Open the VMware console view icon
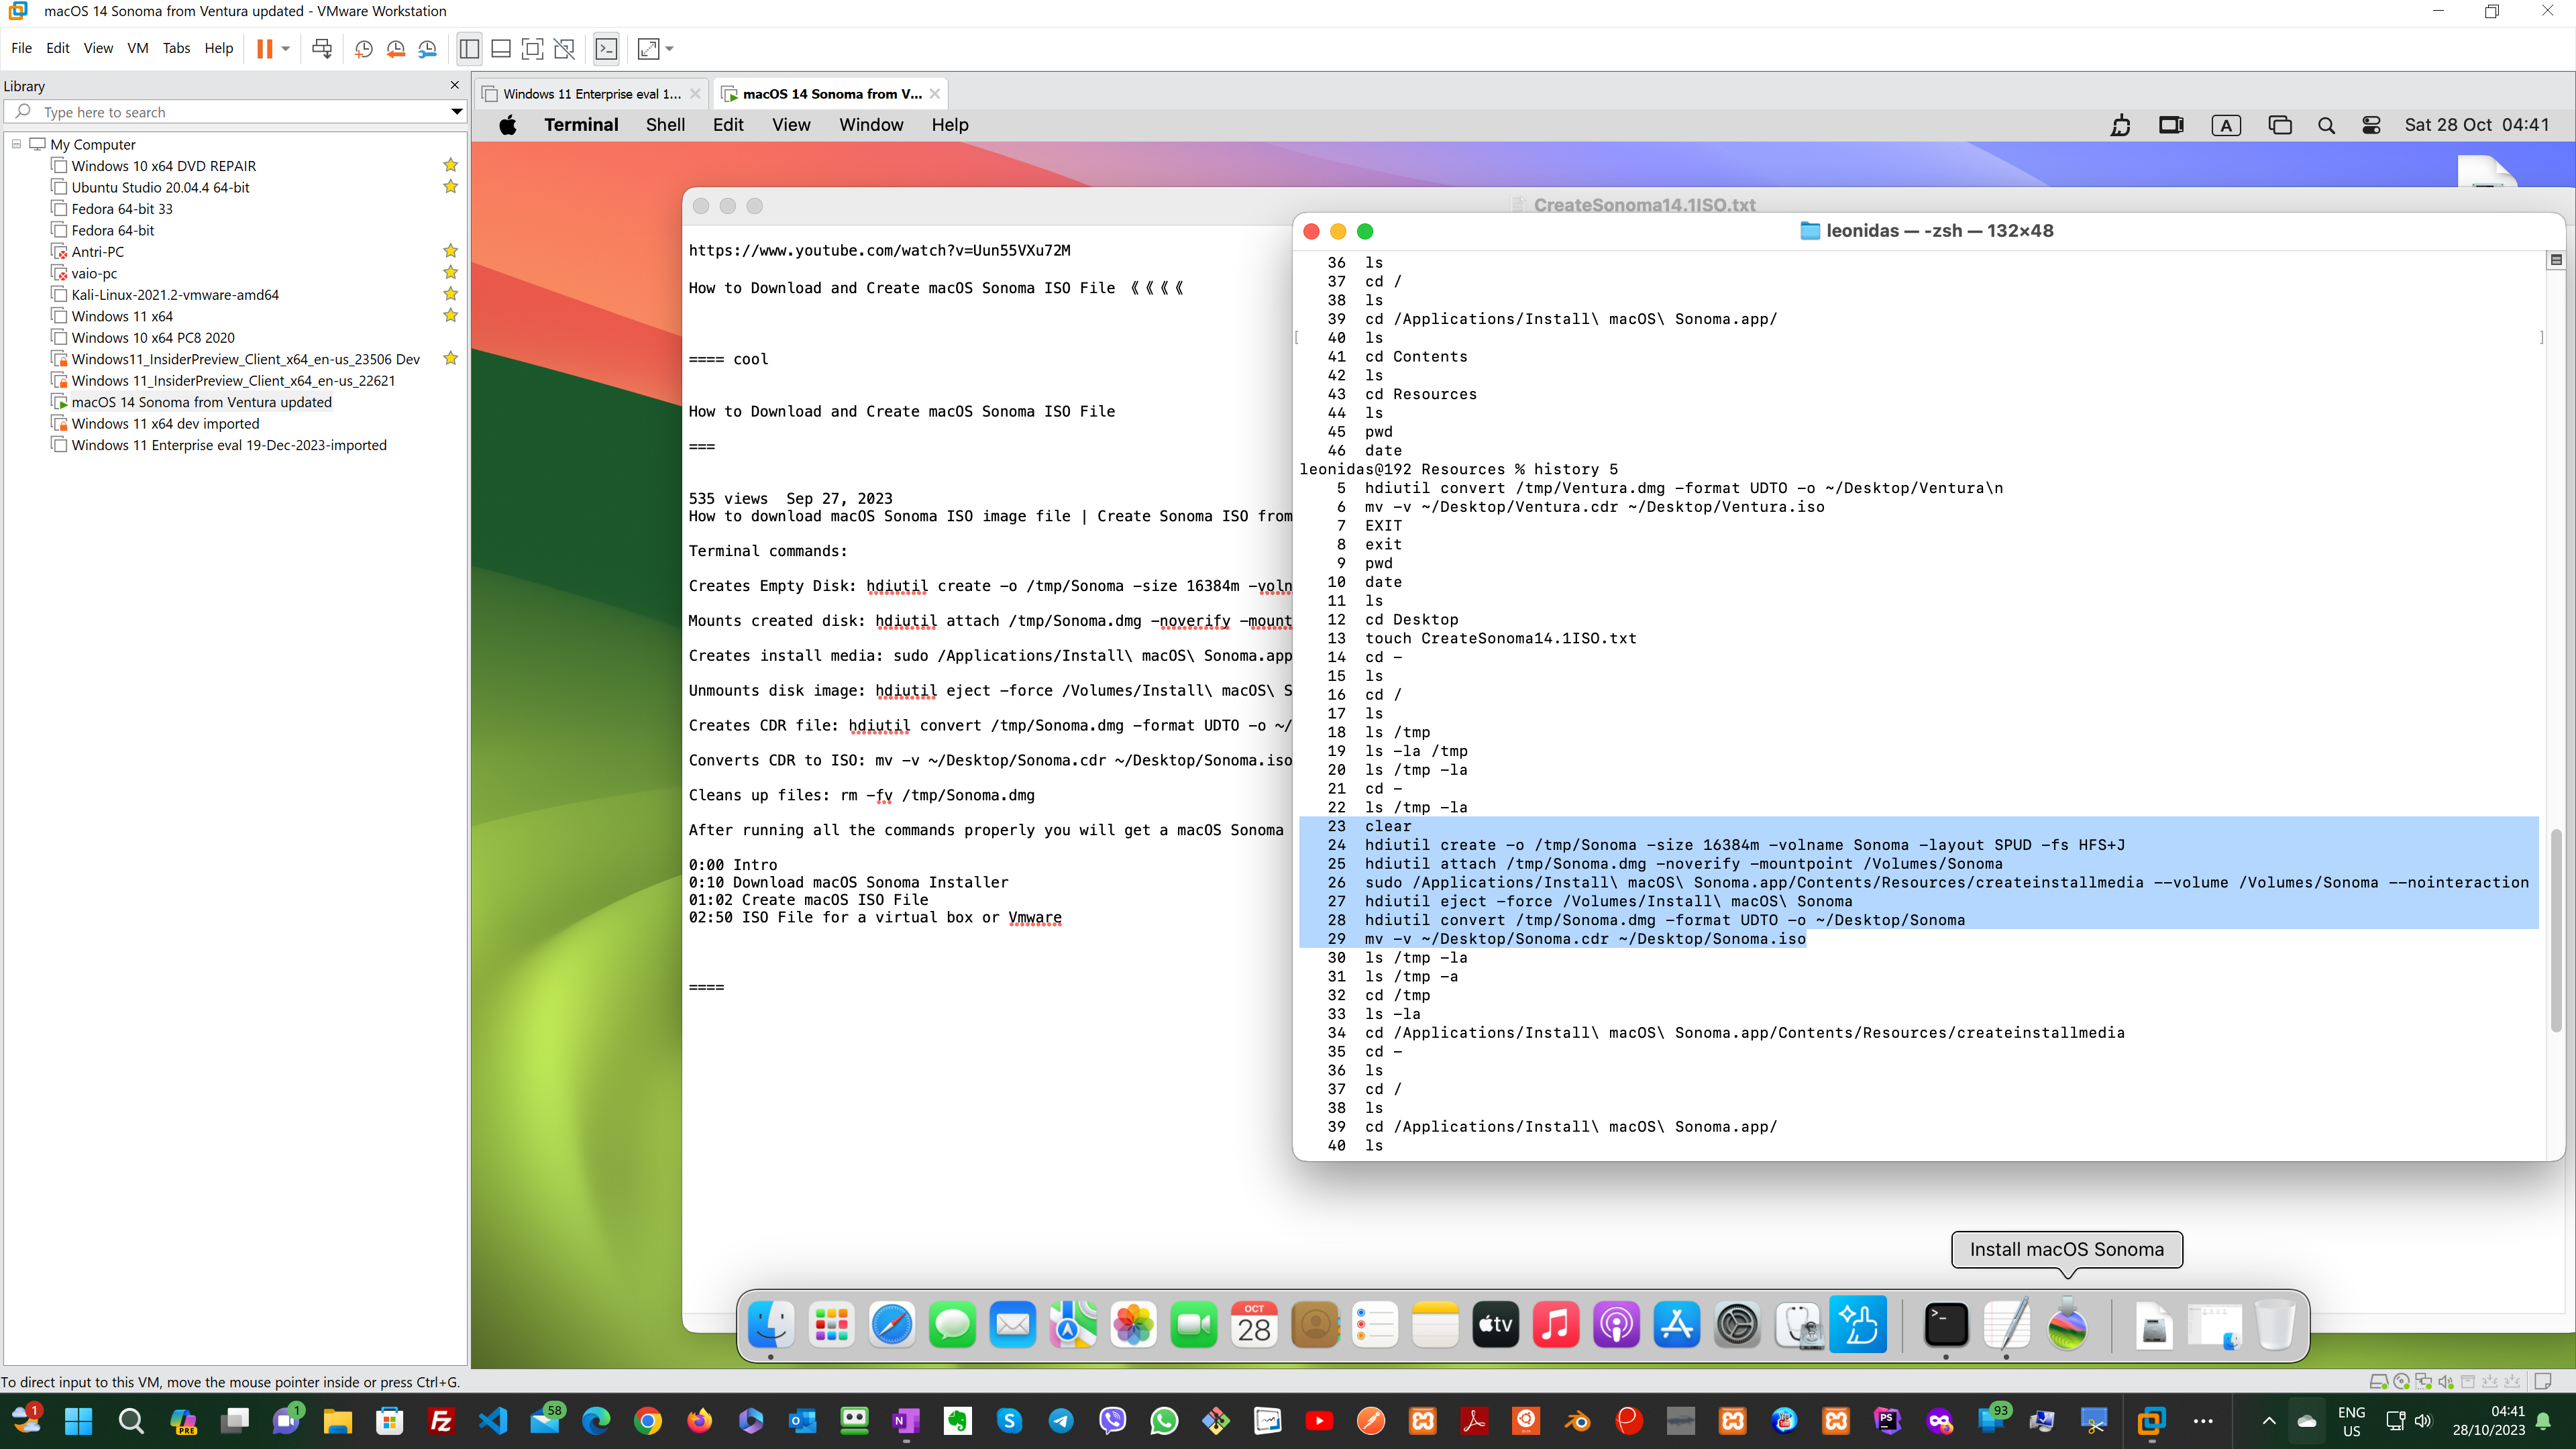Image resolution: width=2576 pixels, height=1449 pixels. coord(606,48)
